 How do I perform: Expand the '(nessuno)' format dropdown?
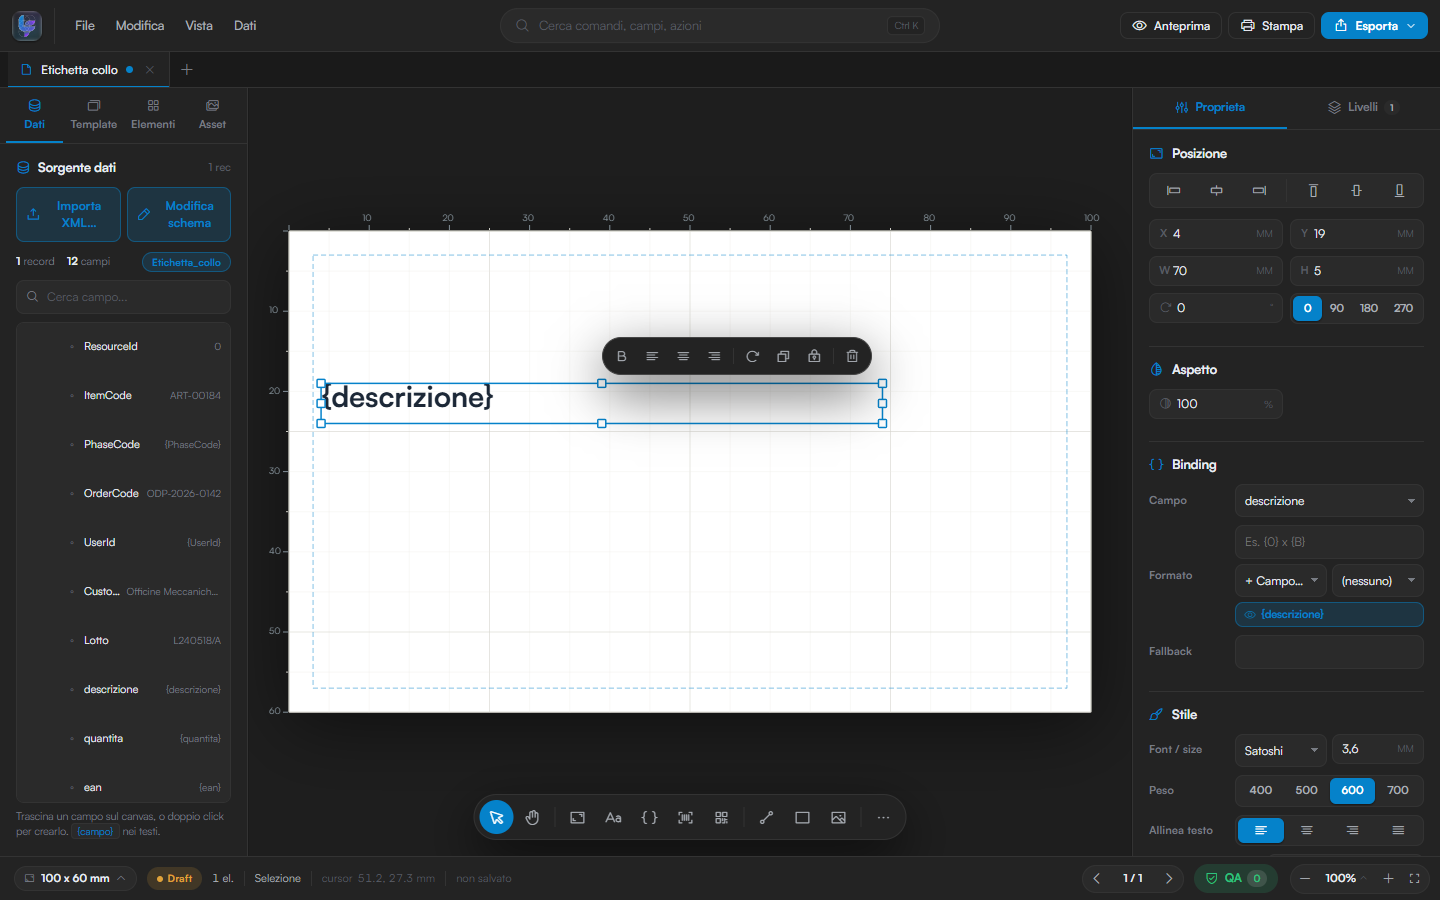click(x=1378, y=581)
